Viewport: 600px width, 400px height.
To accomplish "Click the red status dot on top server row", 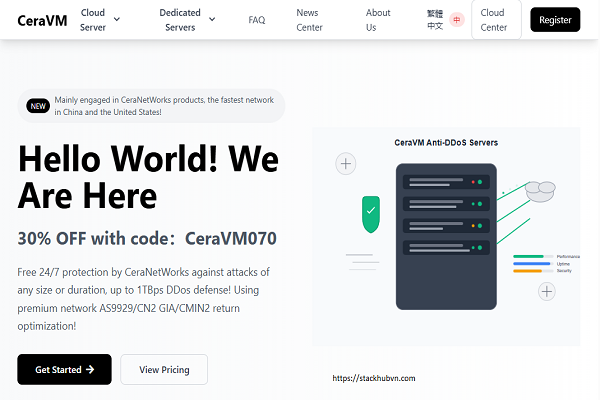I will [473, 182].
